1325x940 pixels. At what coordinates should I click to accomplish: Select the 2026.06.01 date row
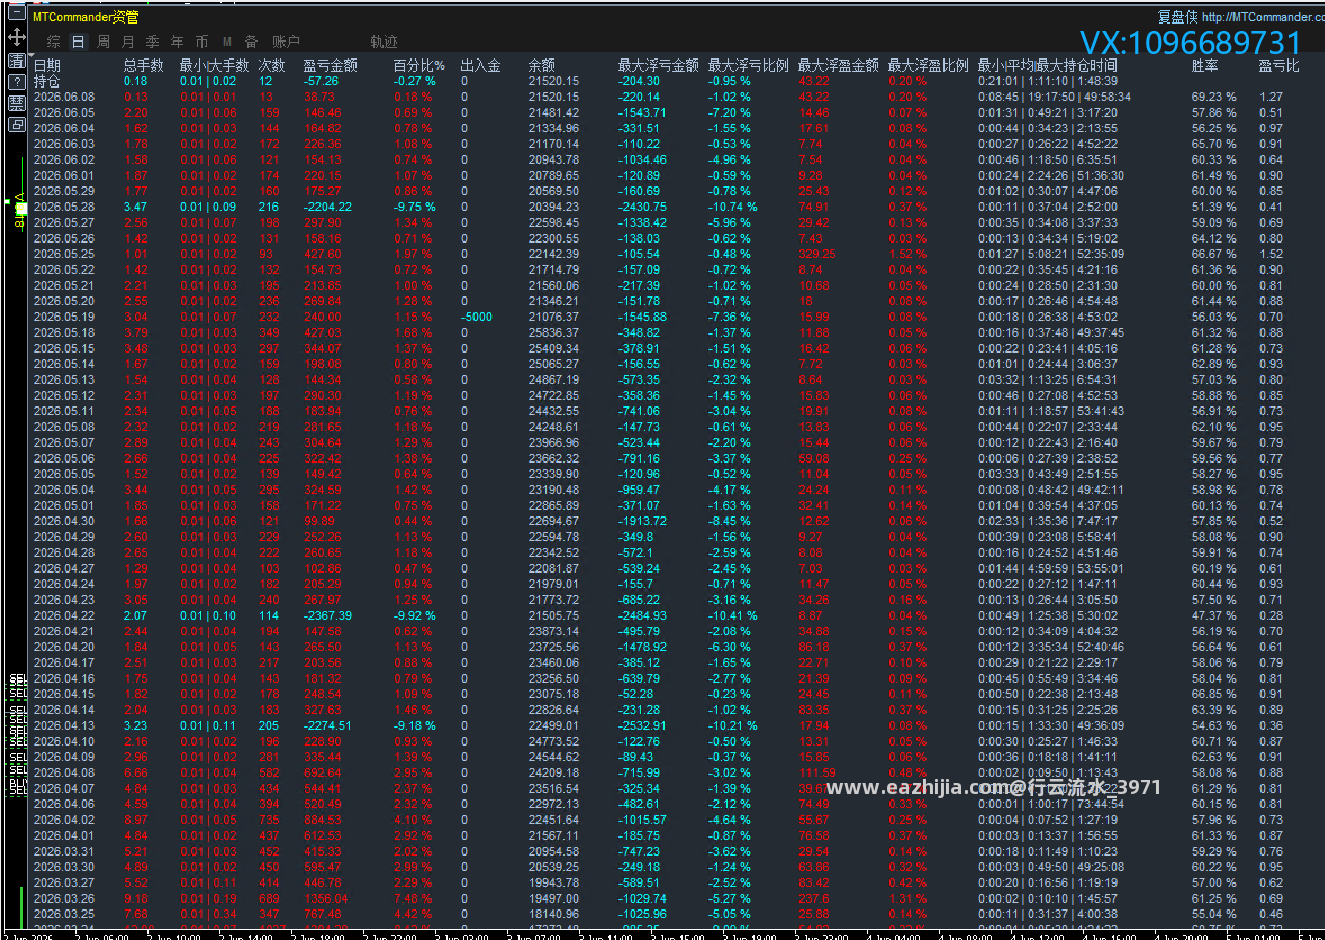coord(64,176)
